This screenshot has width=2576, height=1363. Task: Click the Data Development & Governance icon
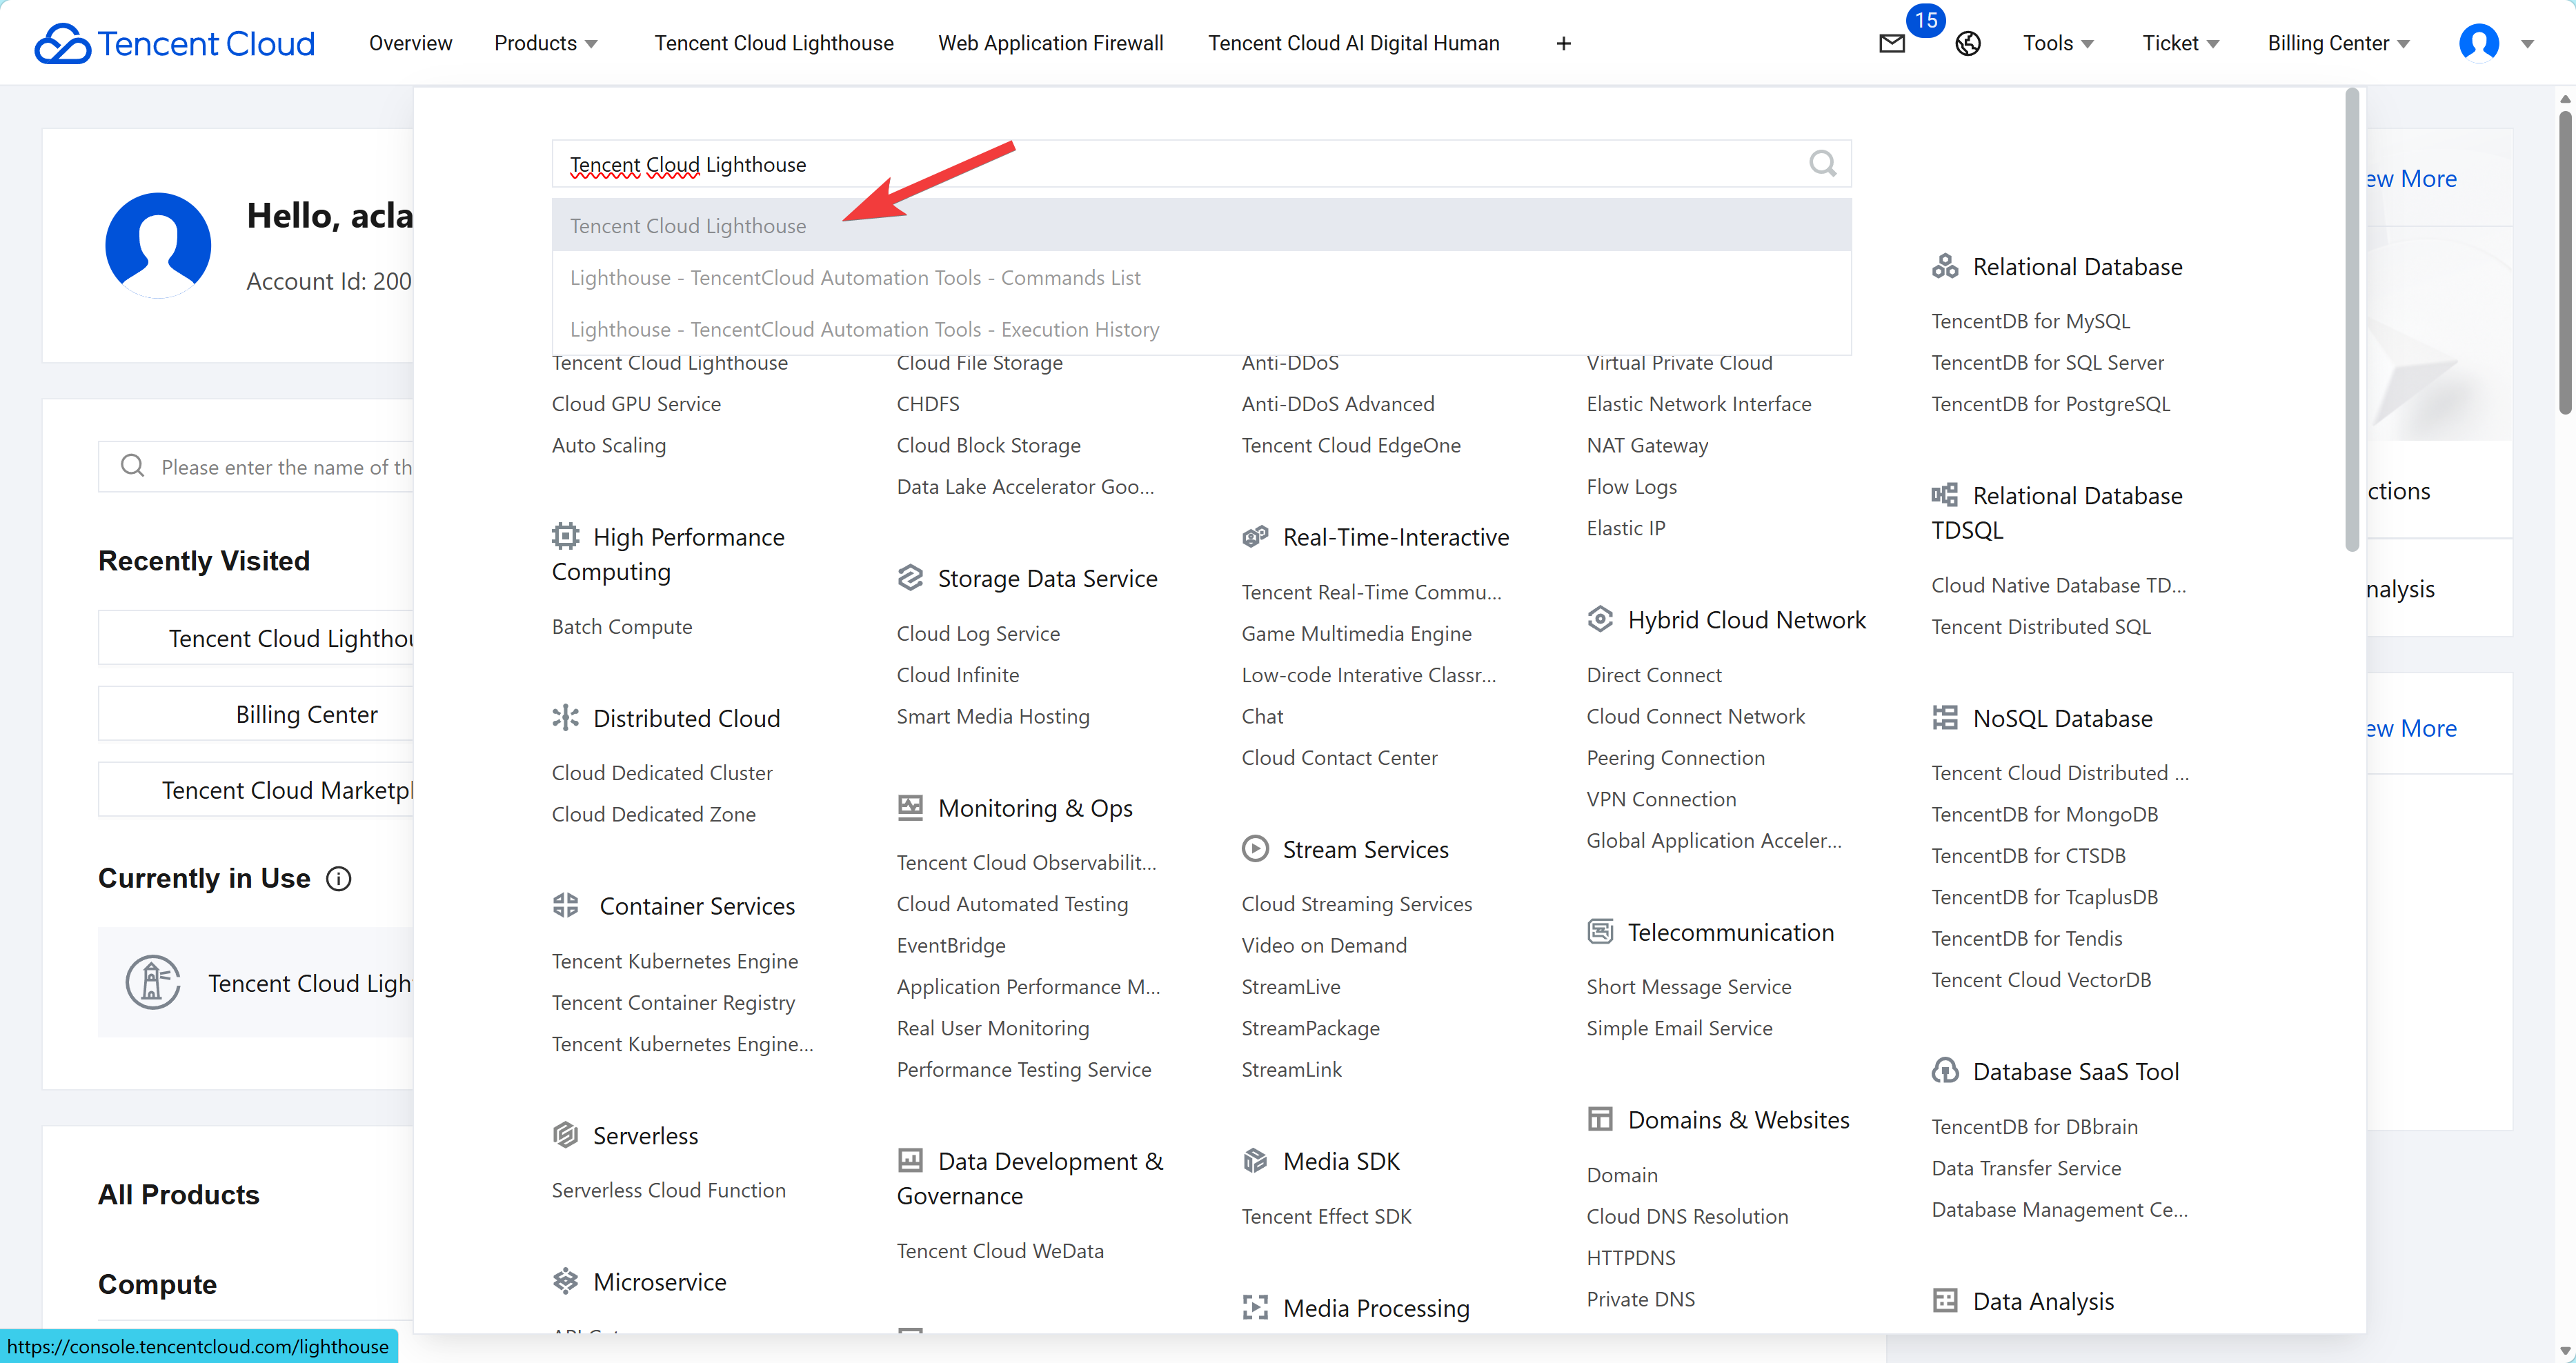(910, 1160)
